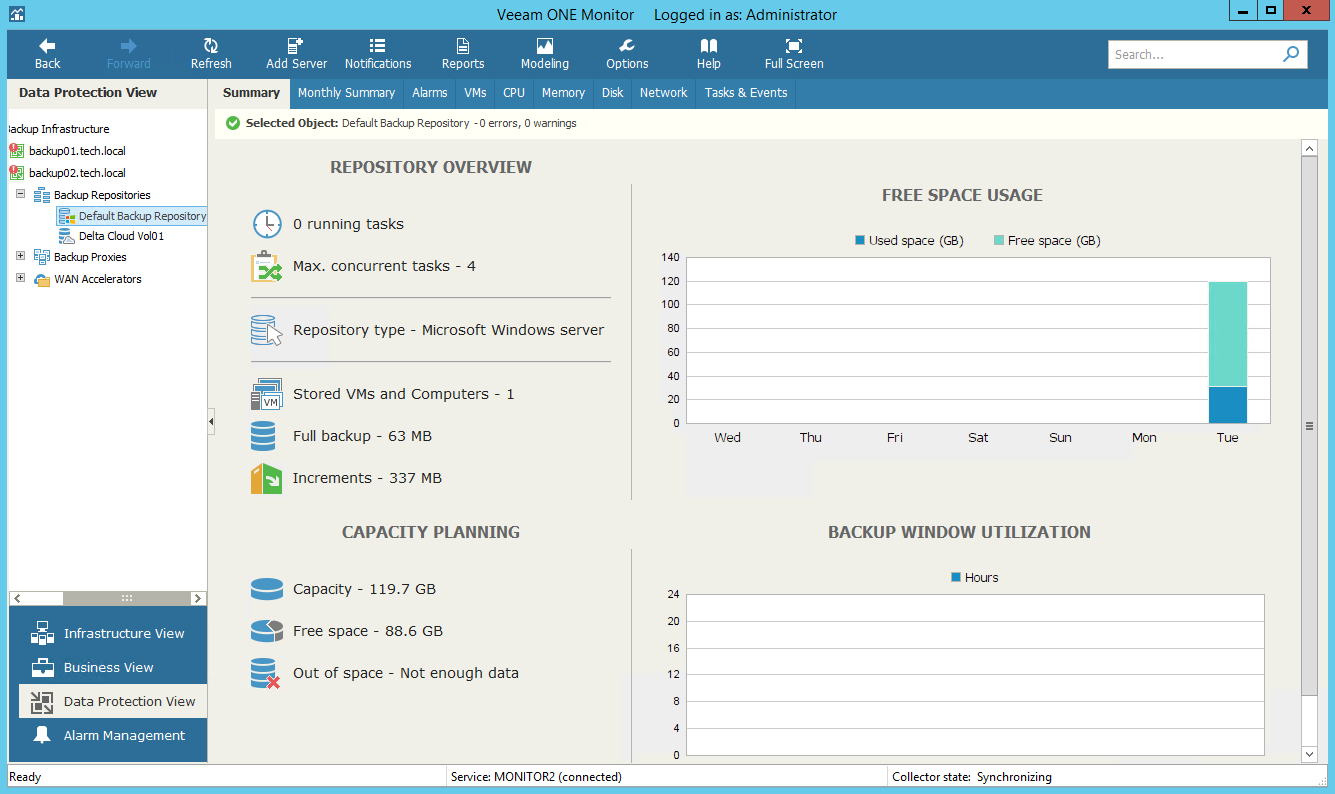Click the Stored VMs and Computers icon

(x=267, y=394)
